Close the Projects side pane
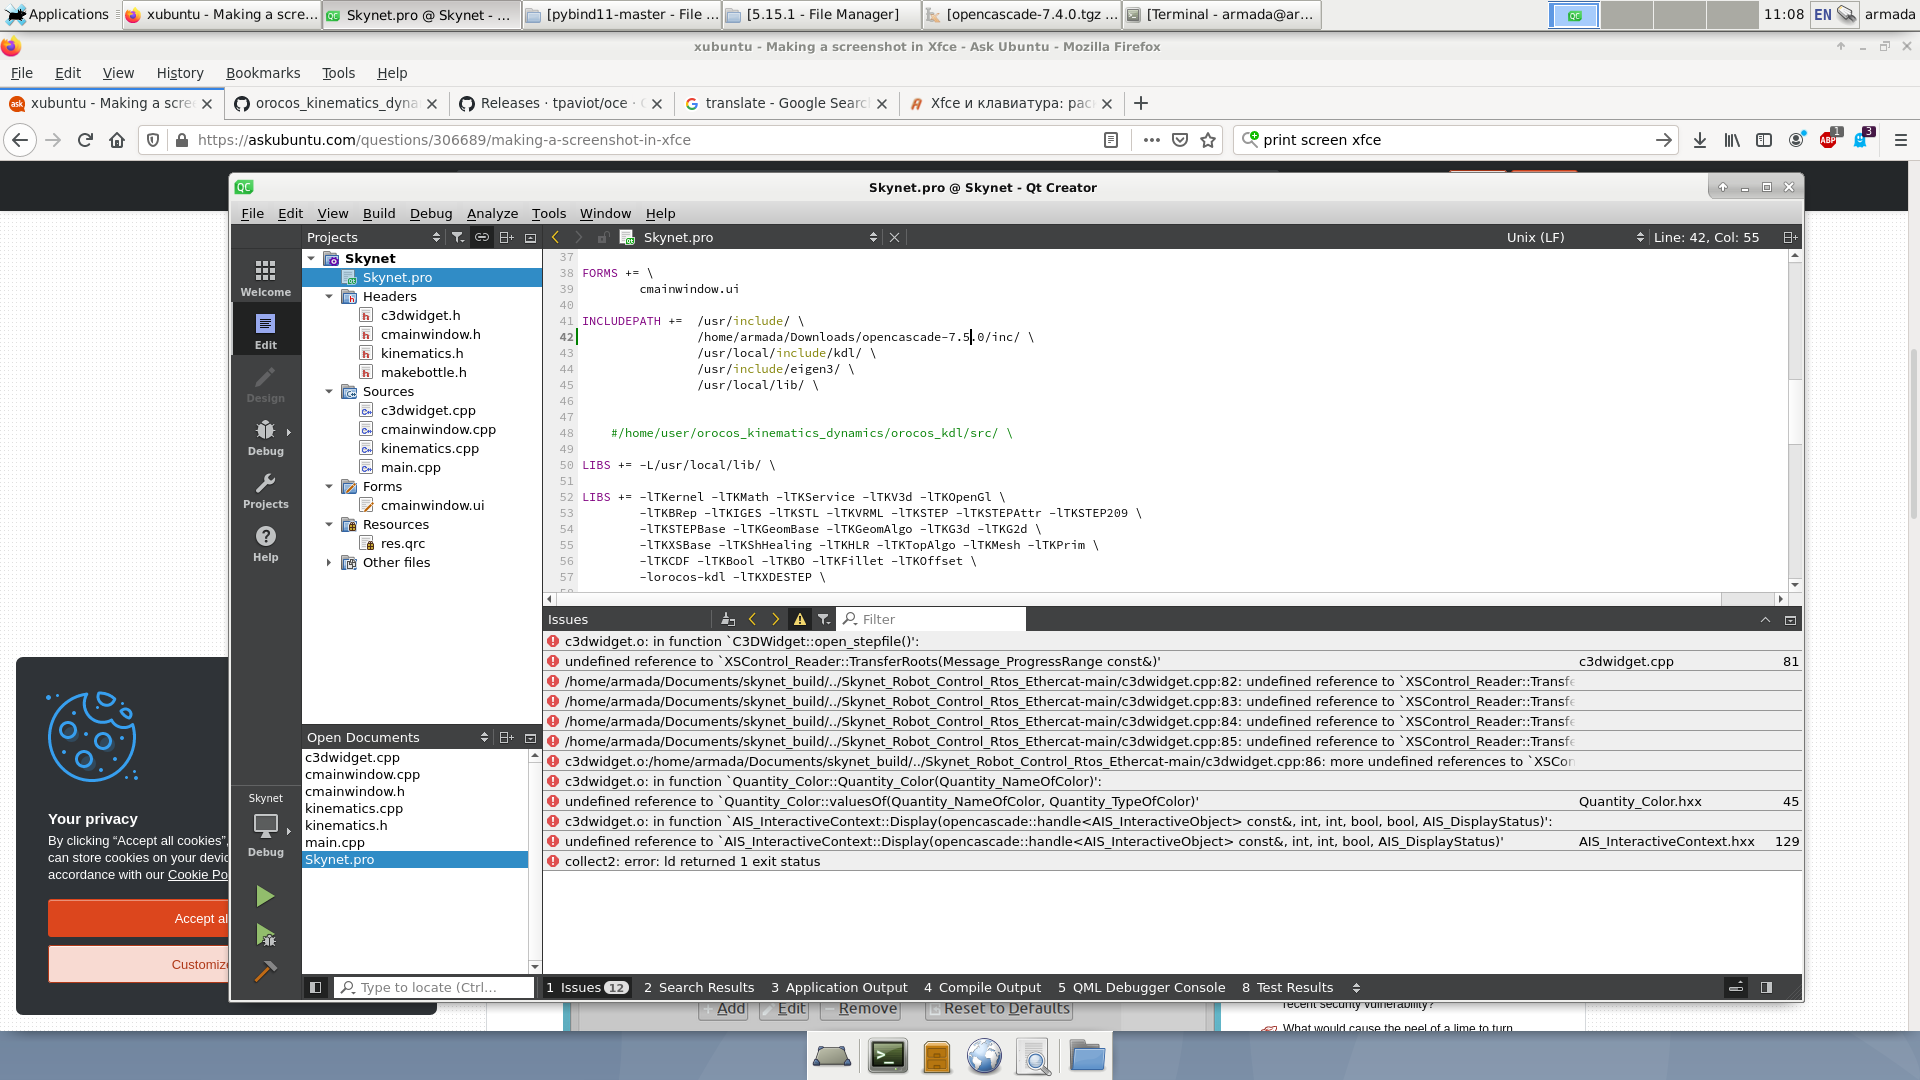 coord(530,237)
